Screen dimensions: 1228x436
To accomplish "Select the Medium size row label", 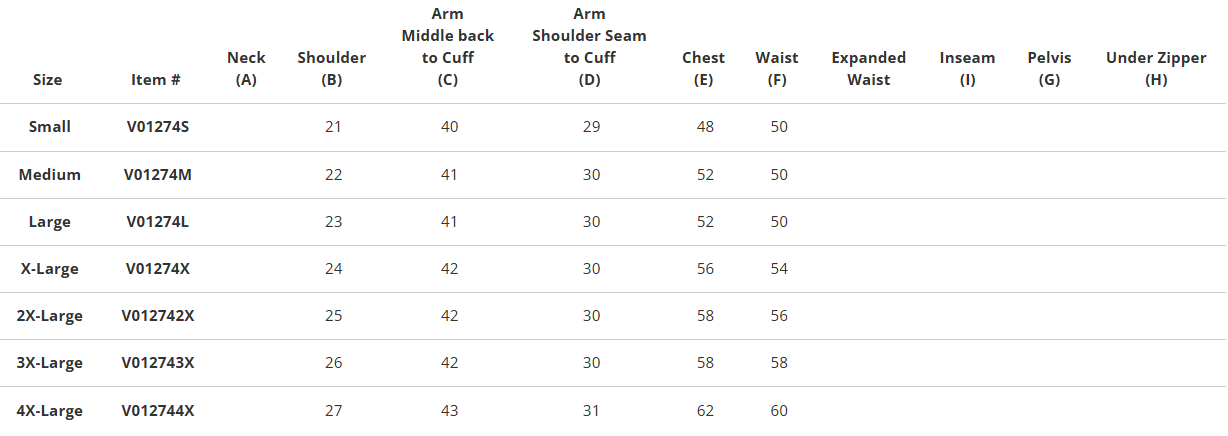I will click(x=49, y=174).
